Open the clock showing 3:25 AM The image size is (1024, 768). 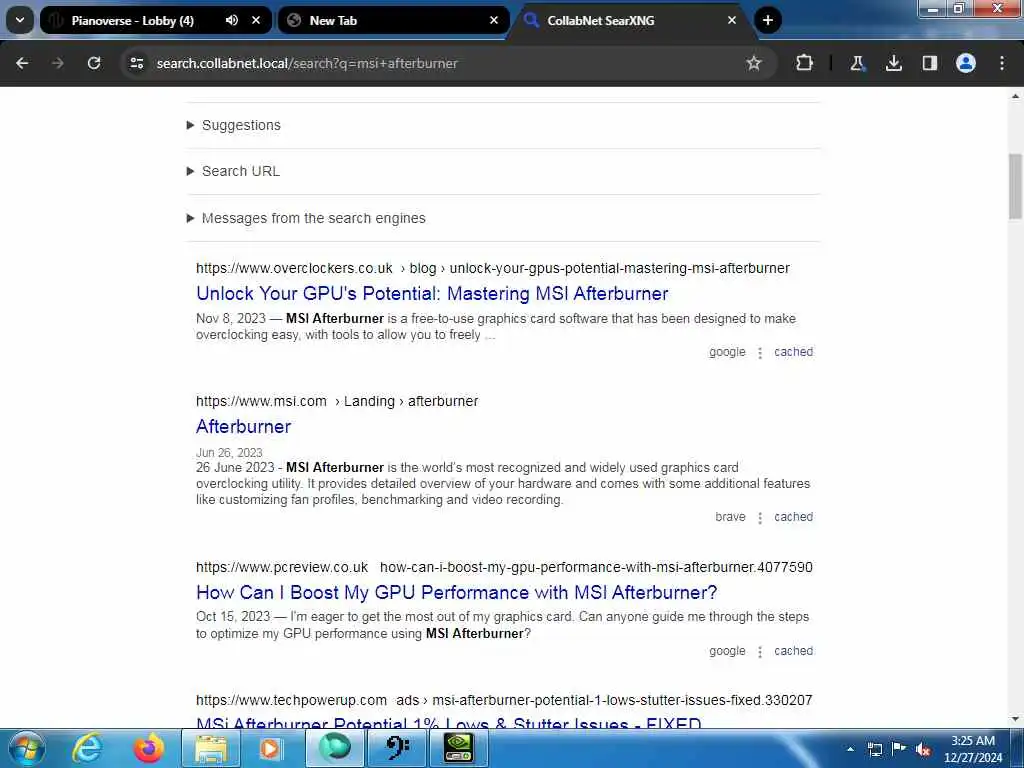(x=973, y=749)
